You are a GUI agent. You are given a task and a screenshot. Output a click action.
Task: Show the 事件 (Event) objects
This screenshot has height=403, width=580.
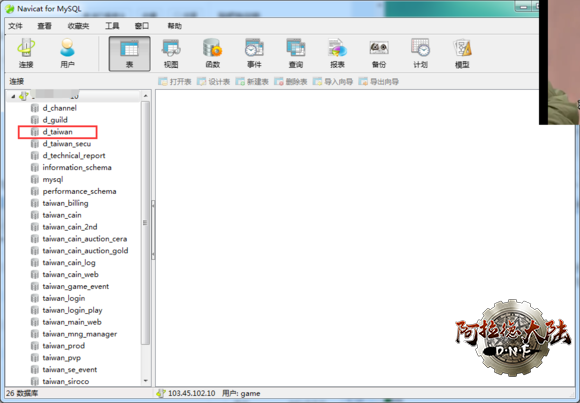point(254,53)
